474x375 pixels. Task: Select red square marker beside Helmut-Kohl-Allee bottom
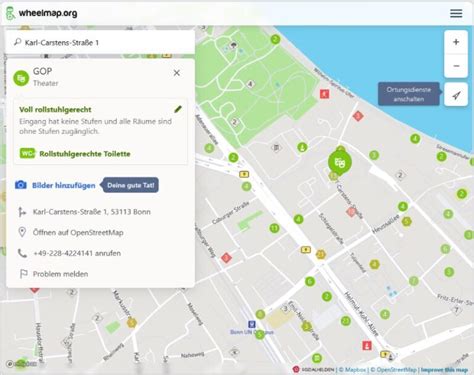[367, 345]
